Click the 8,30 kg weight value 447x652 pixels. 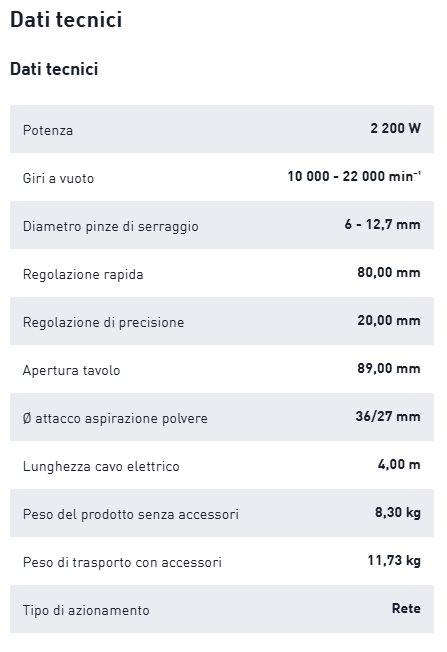398,513
